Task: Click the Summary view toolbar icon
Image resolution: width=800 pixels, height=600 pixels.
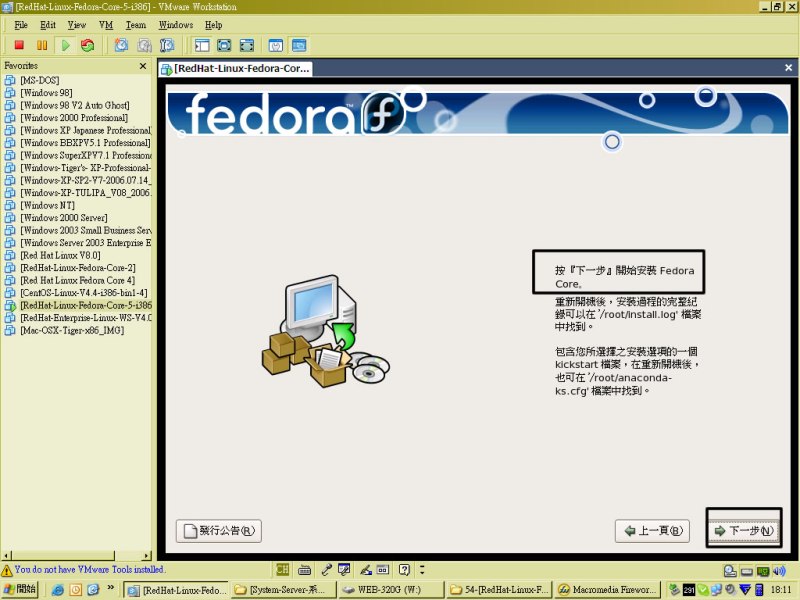Action: 276,45
